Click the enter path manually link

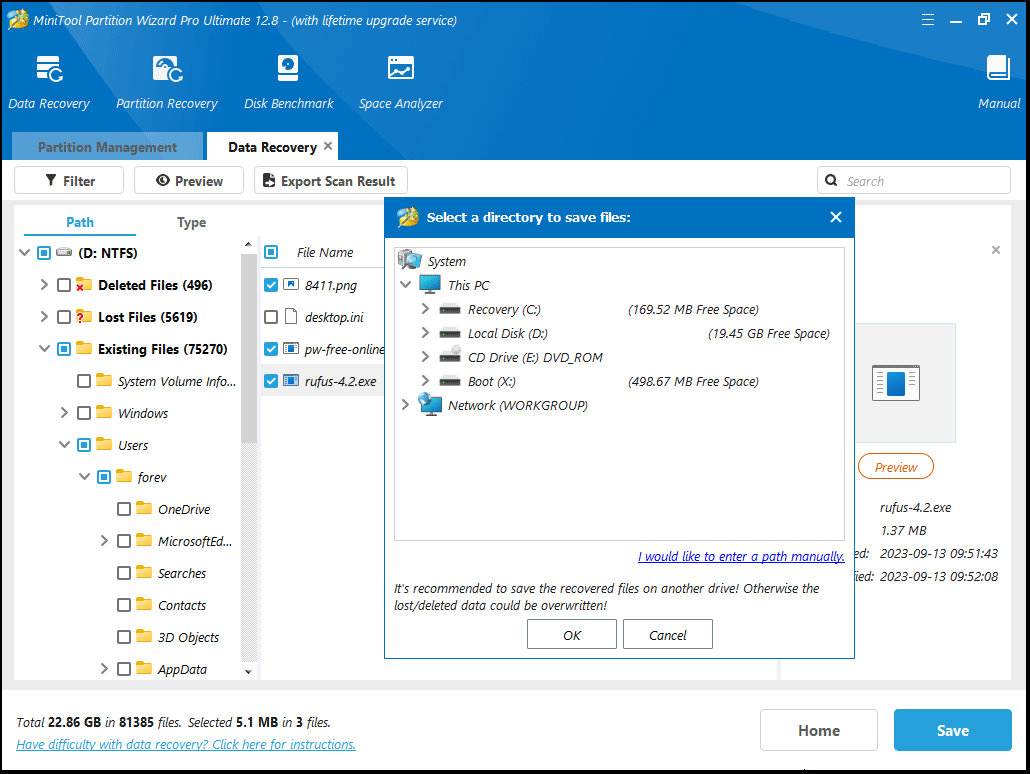[741, 557]
